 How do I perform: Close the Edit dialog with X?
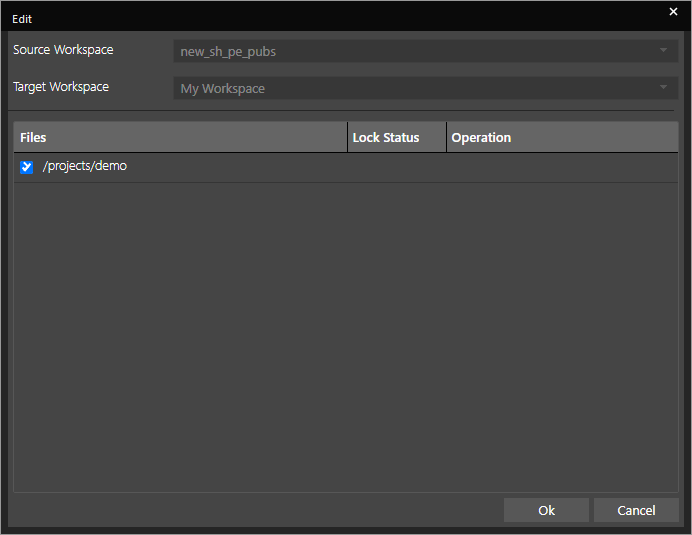coord(673,11)
